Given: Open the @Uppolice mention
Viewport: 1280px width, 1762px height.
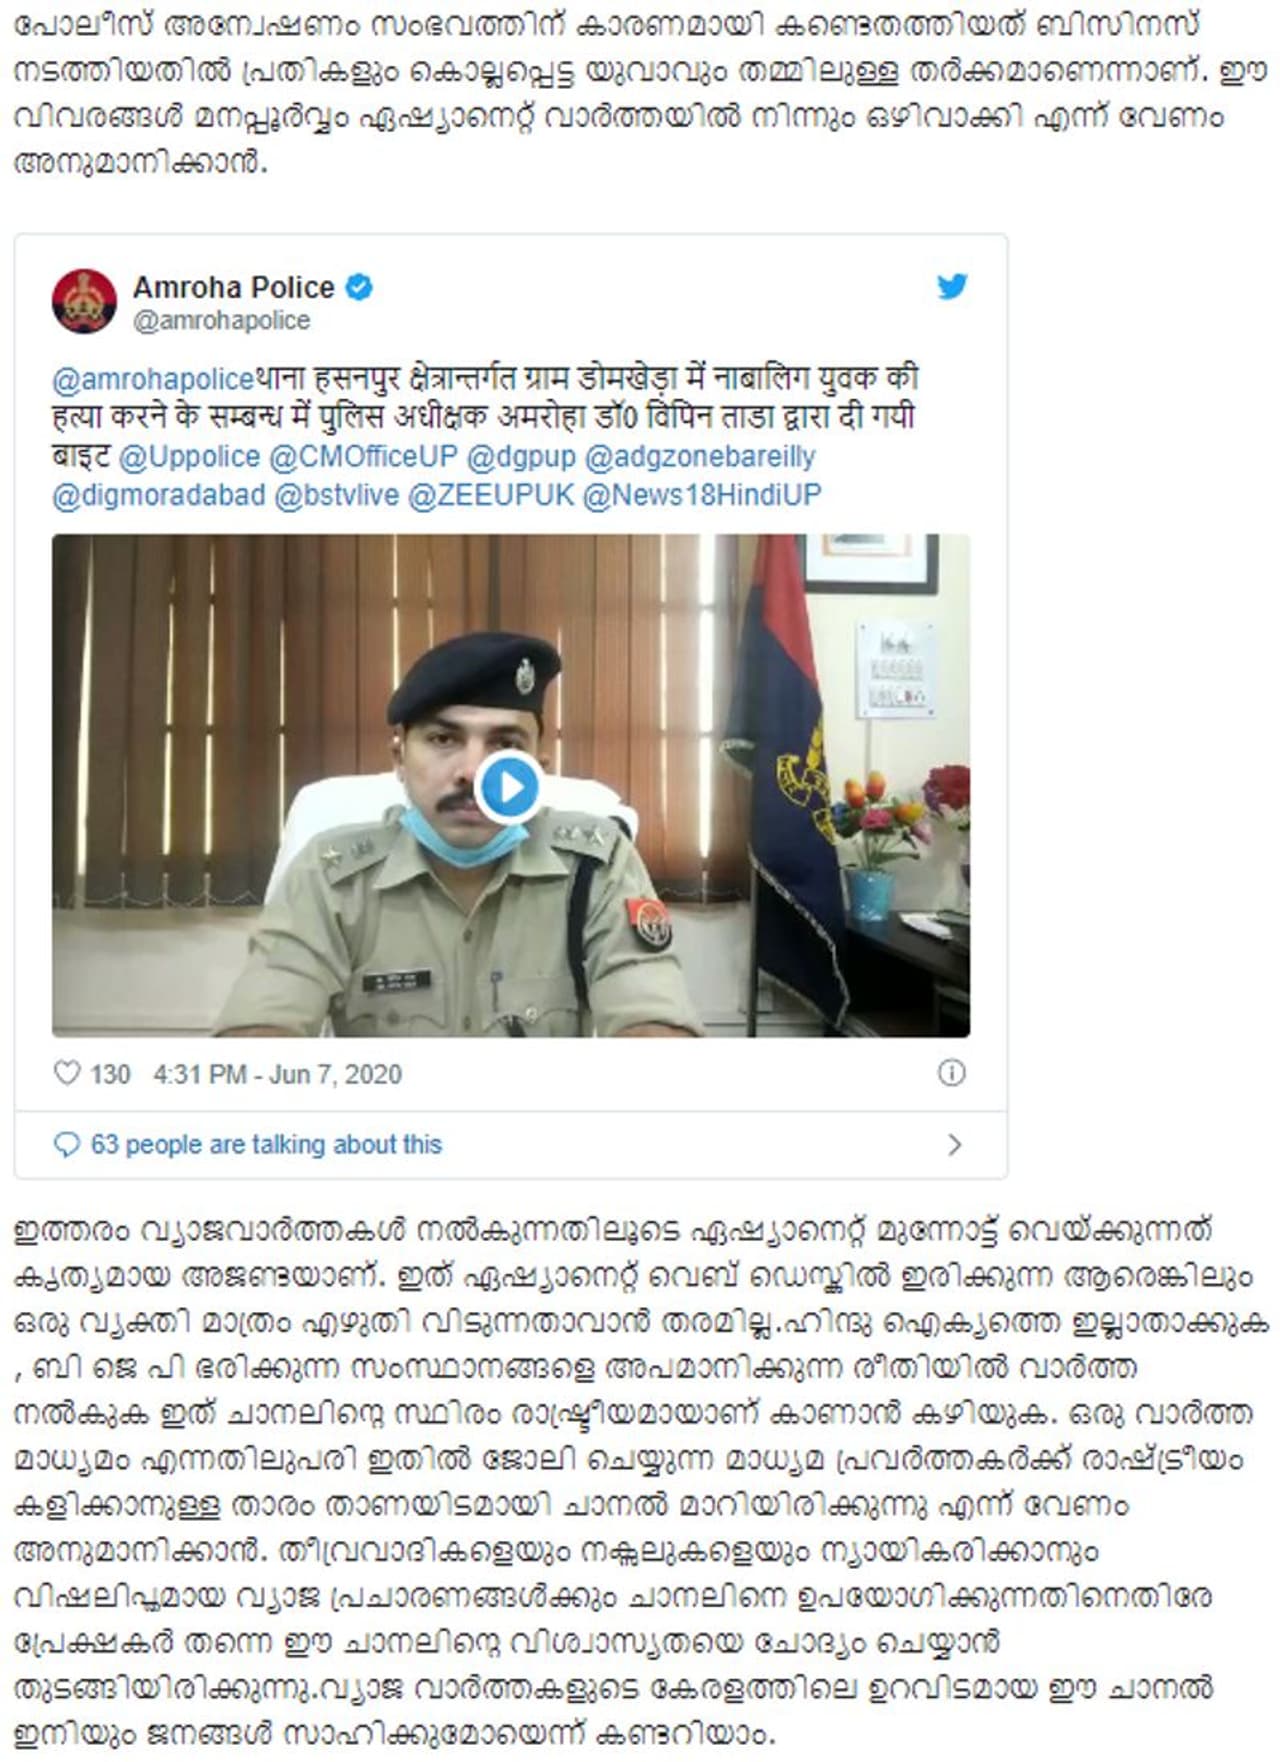Looking at the screenshot, I should click(189, 457).
